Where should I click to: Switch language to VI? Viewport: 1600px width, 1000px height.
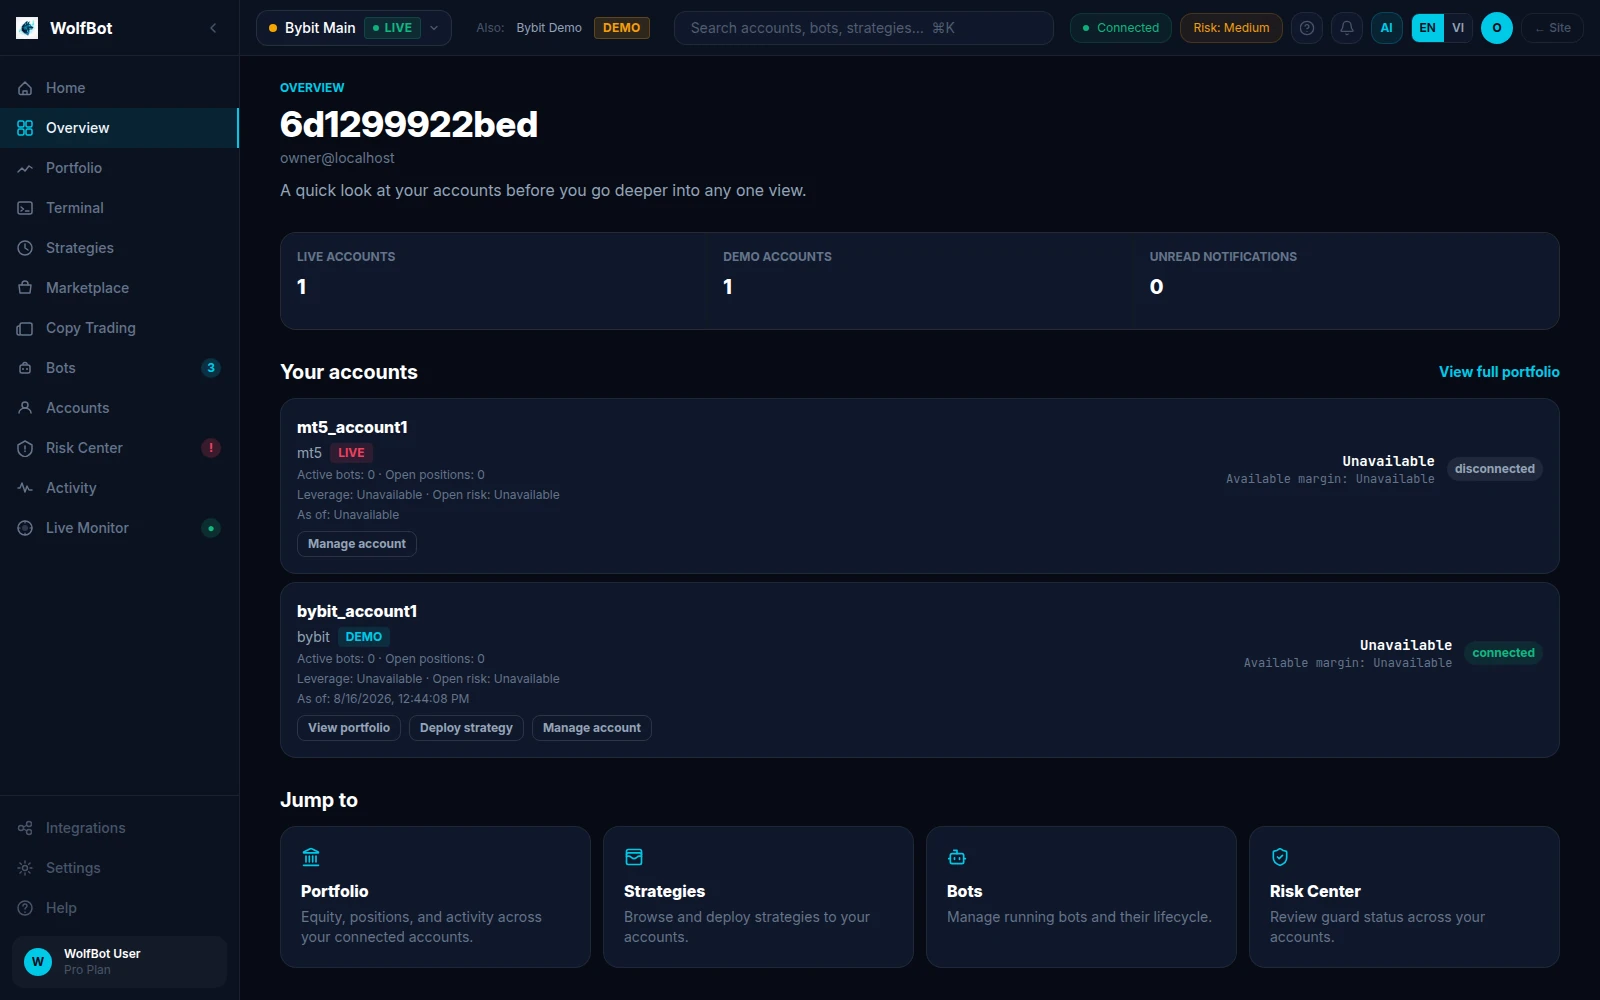coord(1458,28)
